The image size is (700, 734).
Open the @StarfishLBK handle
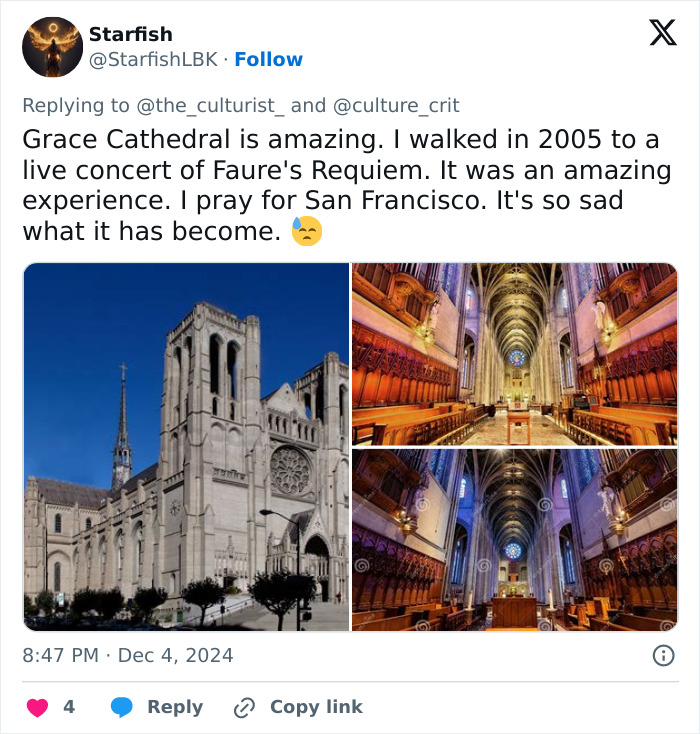pyautogui.click(x=153, y=60)
